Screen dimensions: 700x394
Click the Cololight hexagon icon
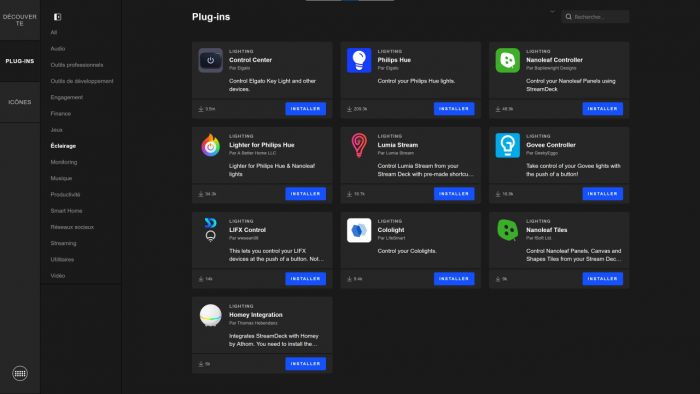(359, 230)
